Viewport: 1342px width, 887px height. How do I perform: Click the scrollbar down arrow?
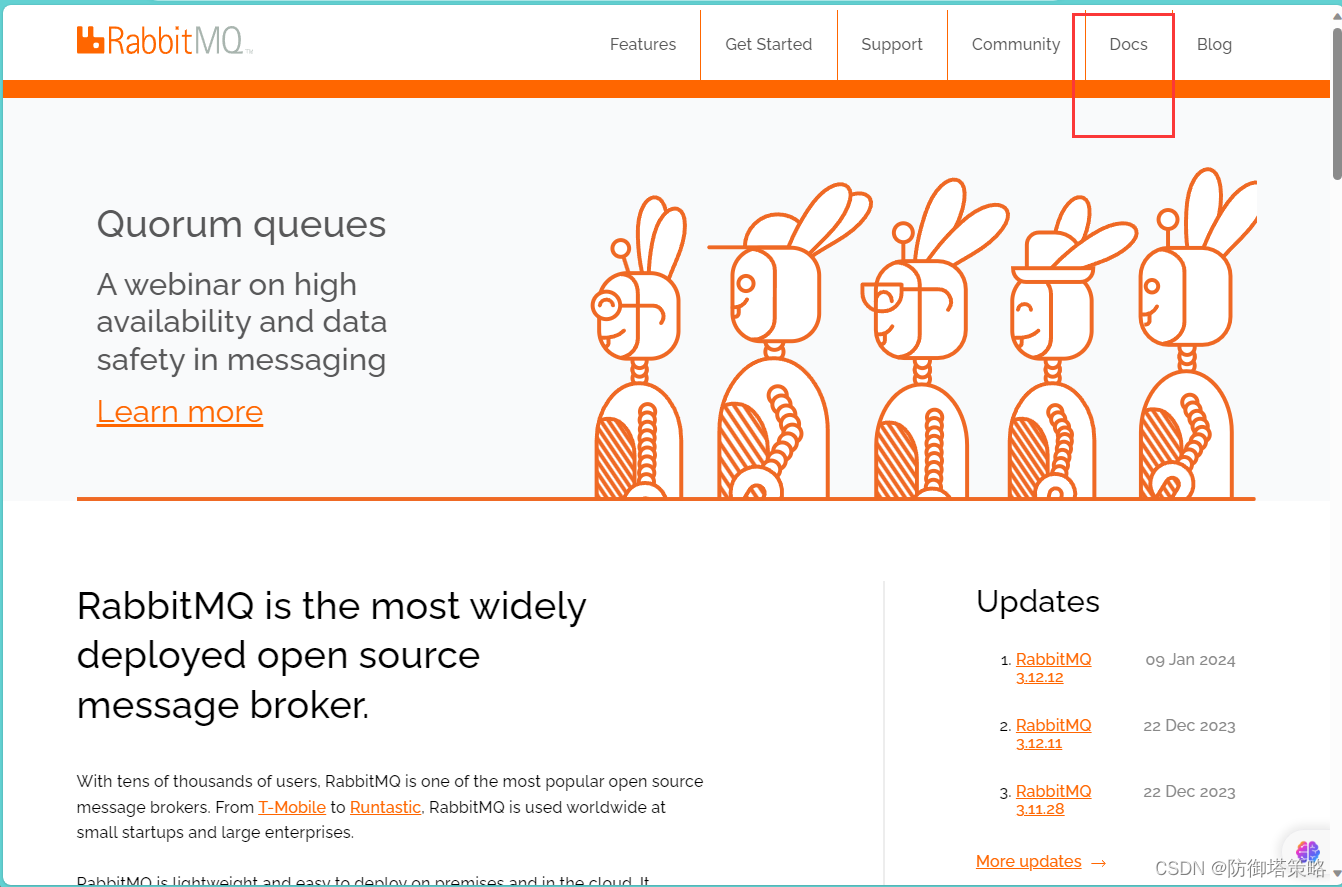[1337, 875]
